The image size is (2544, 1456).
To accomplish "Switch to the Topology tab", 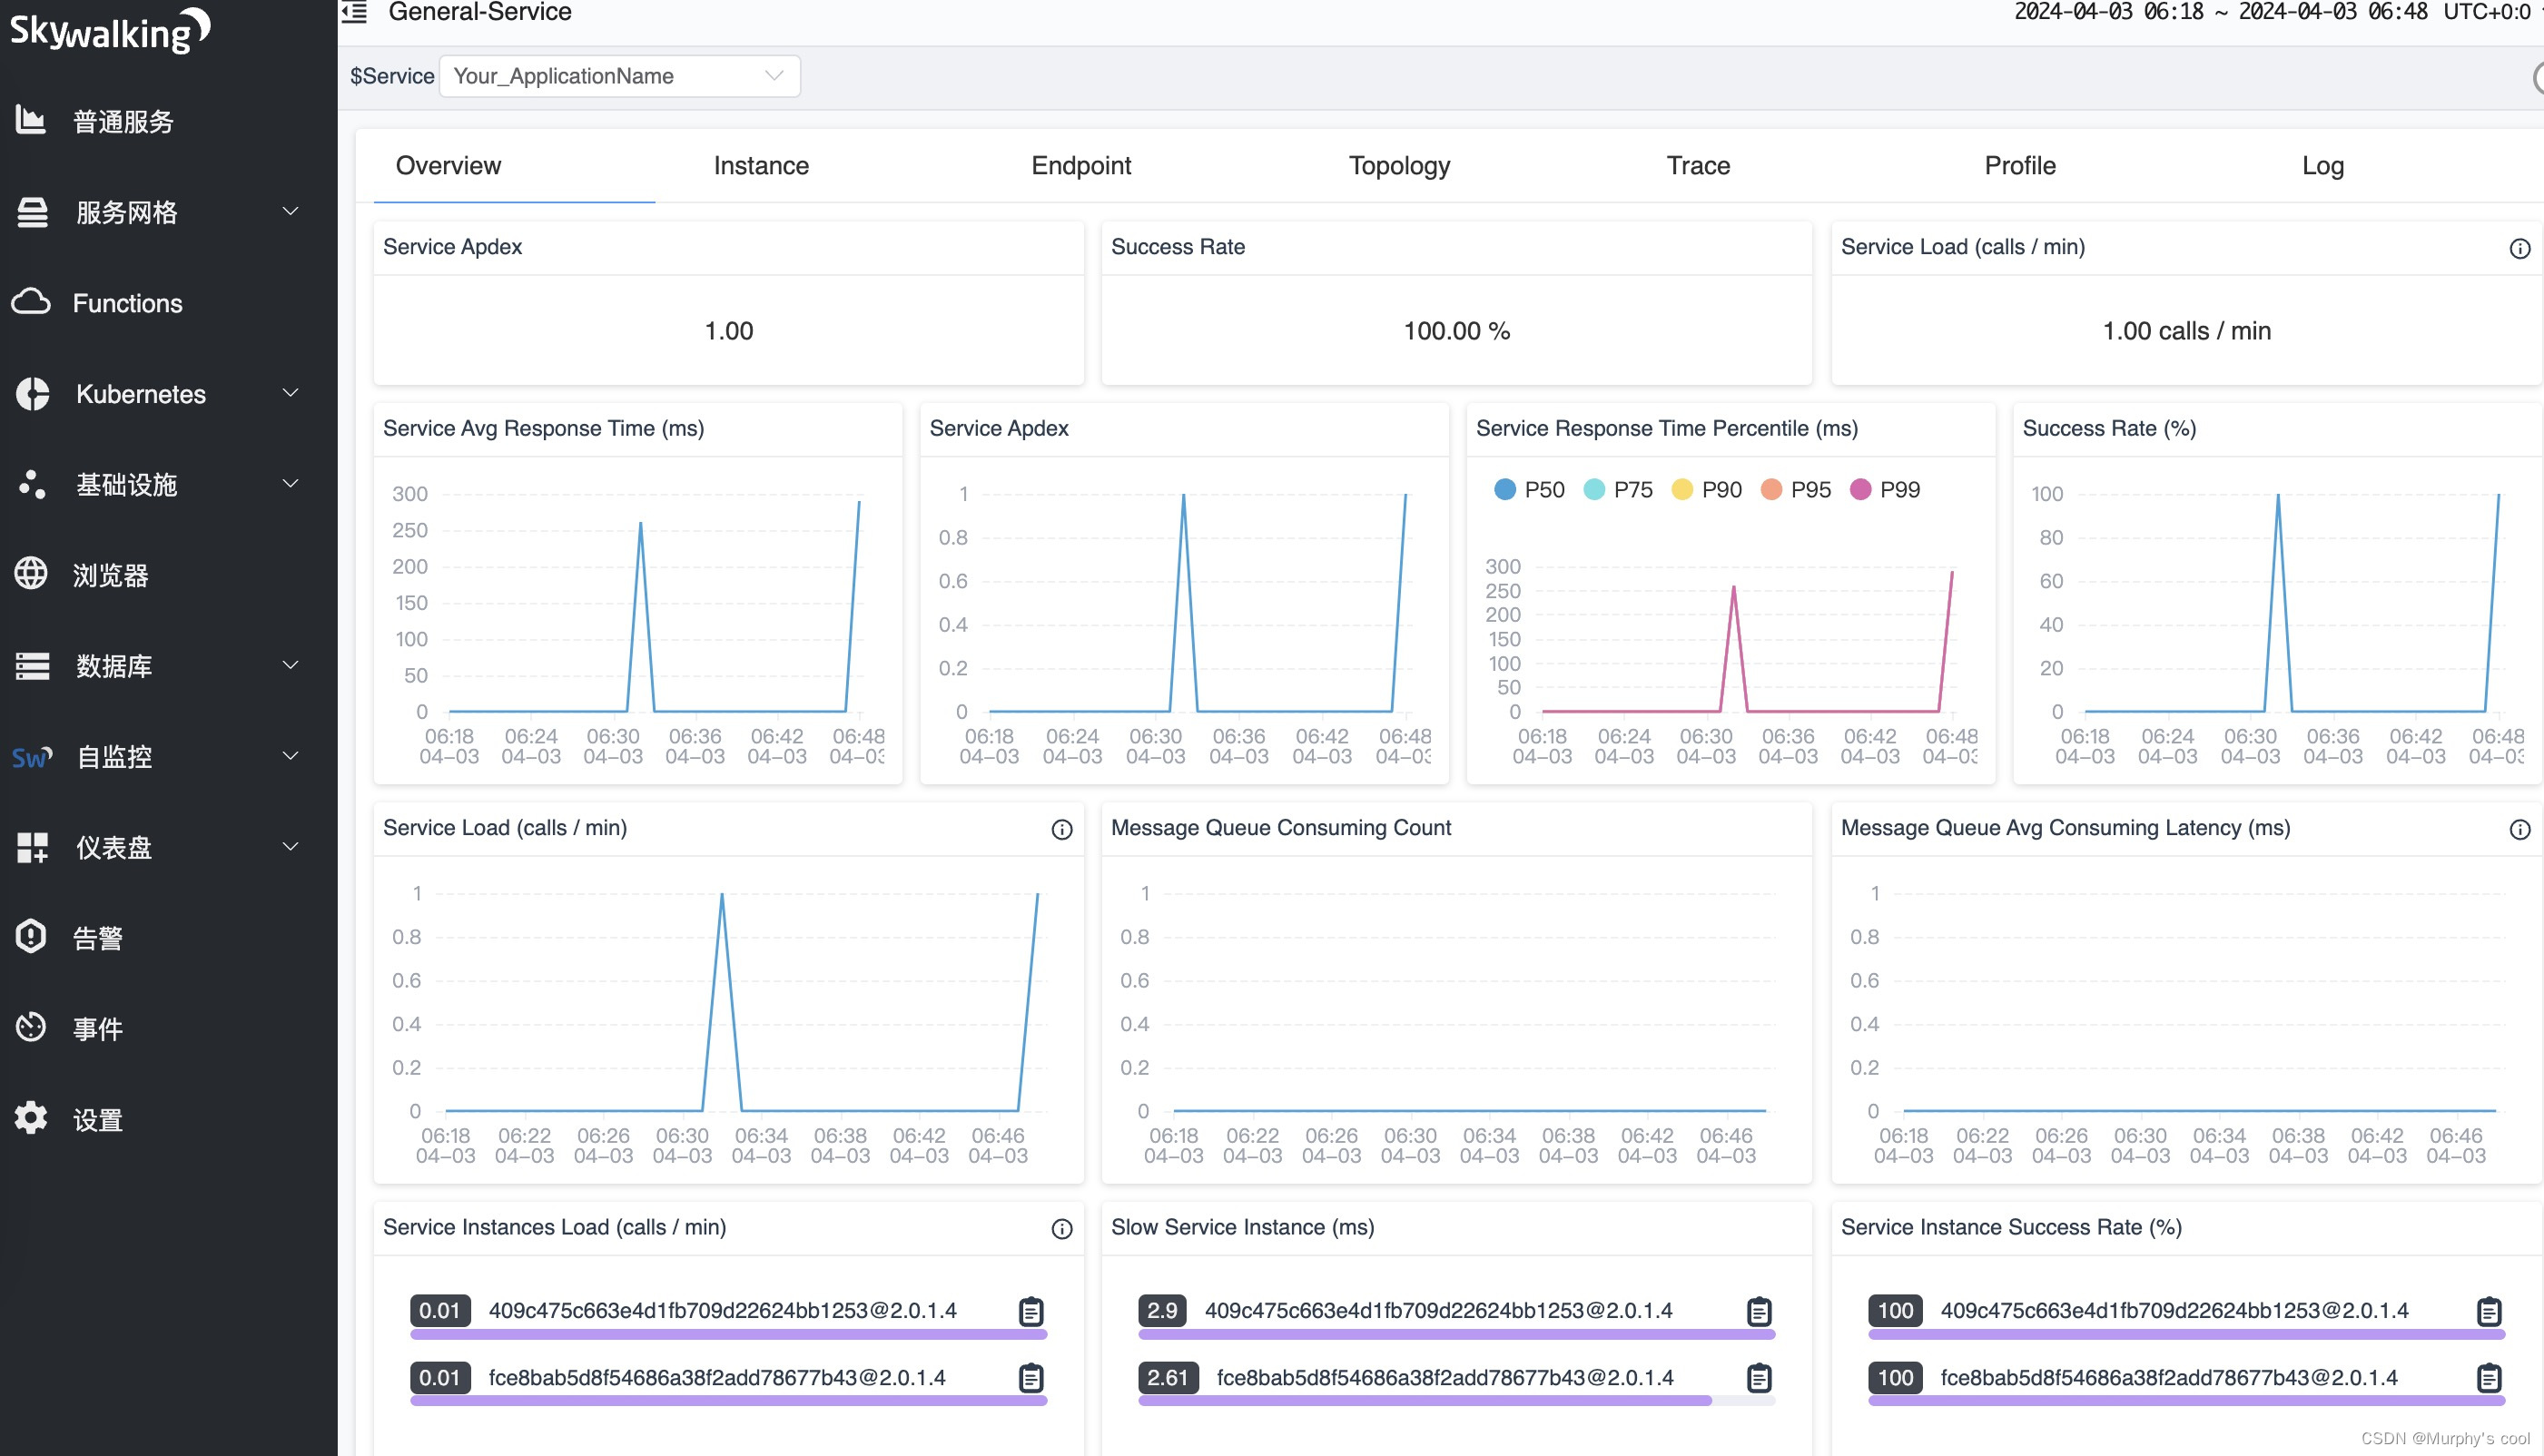I will click(x=1398, y=164).
